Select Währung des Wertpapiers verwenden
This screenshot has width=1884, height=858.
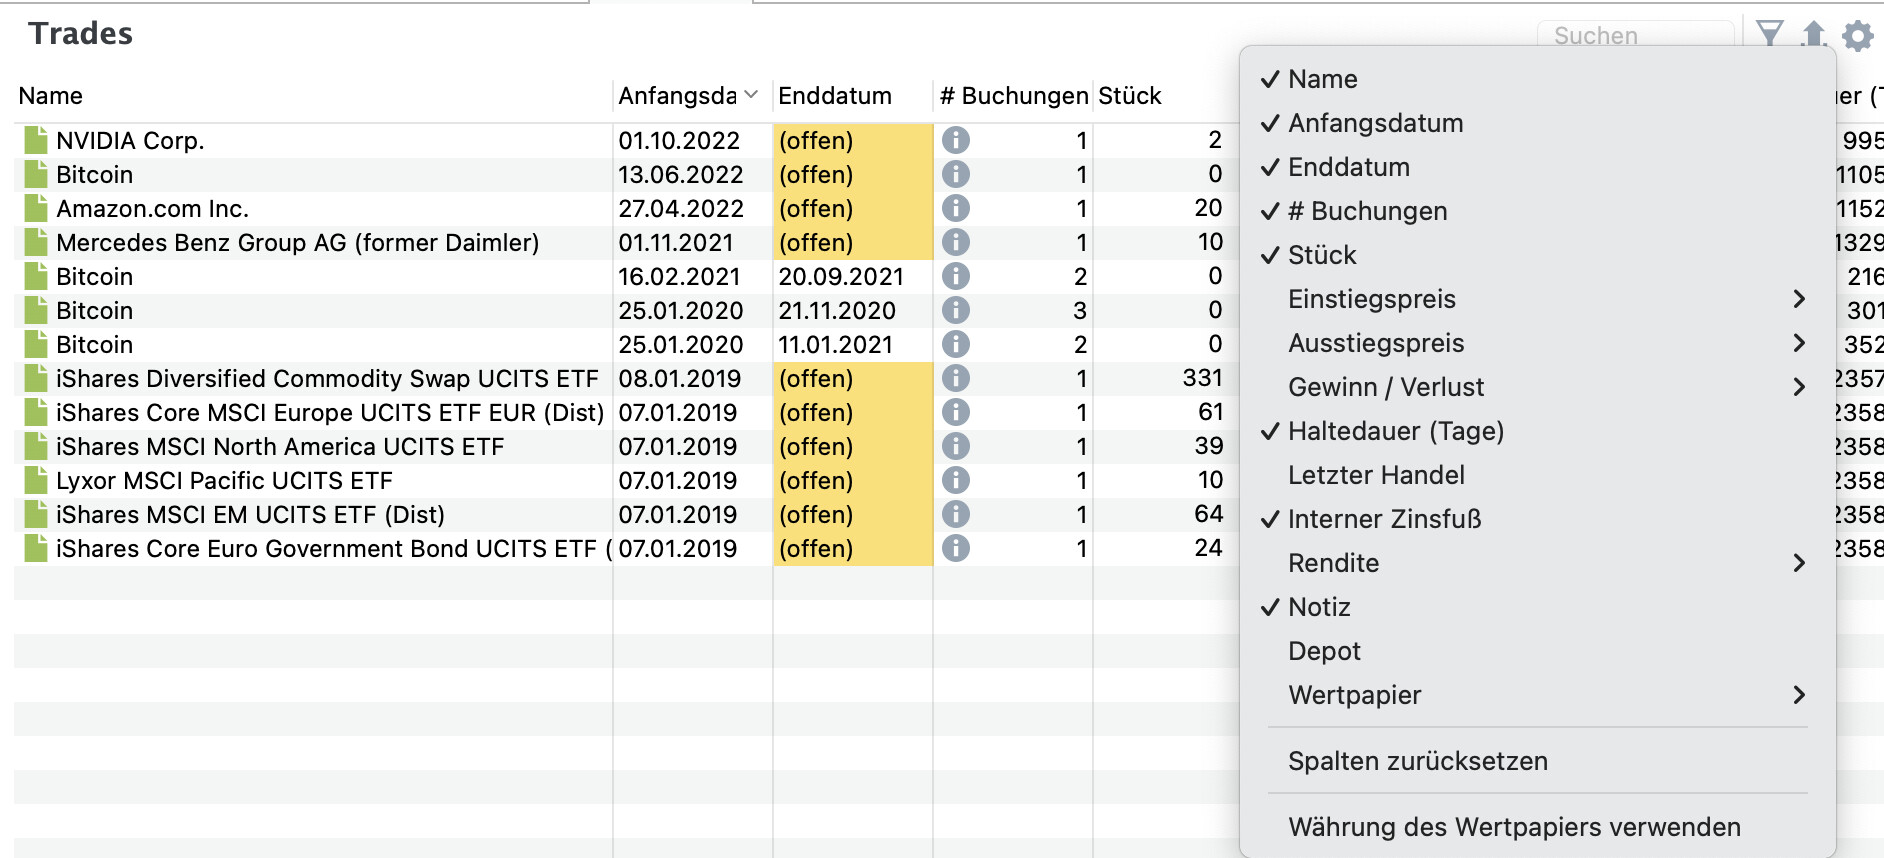[1537, 827]
